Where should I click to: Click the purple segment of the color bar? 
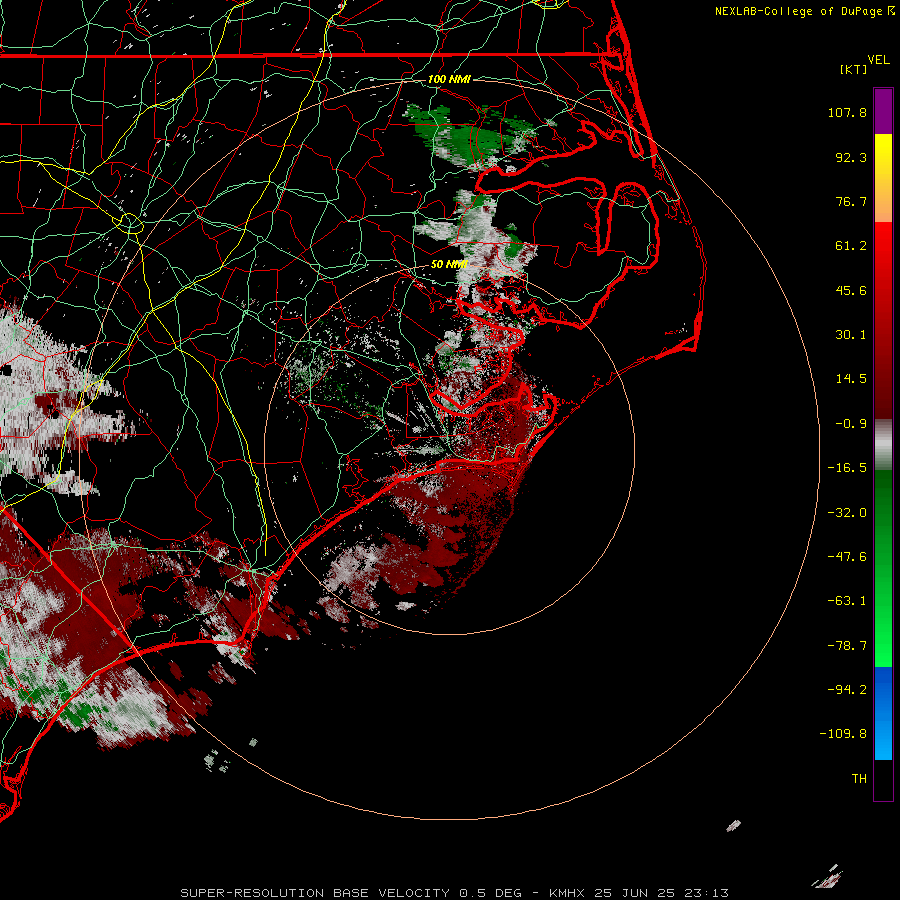(883, 111)
